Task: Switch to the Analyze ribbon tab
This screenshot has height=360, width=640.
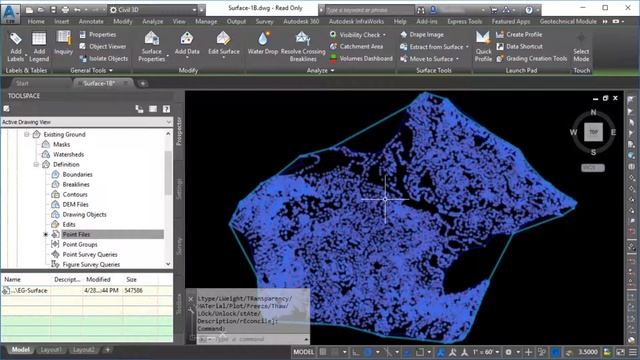Action: pos(153,21)
